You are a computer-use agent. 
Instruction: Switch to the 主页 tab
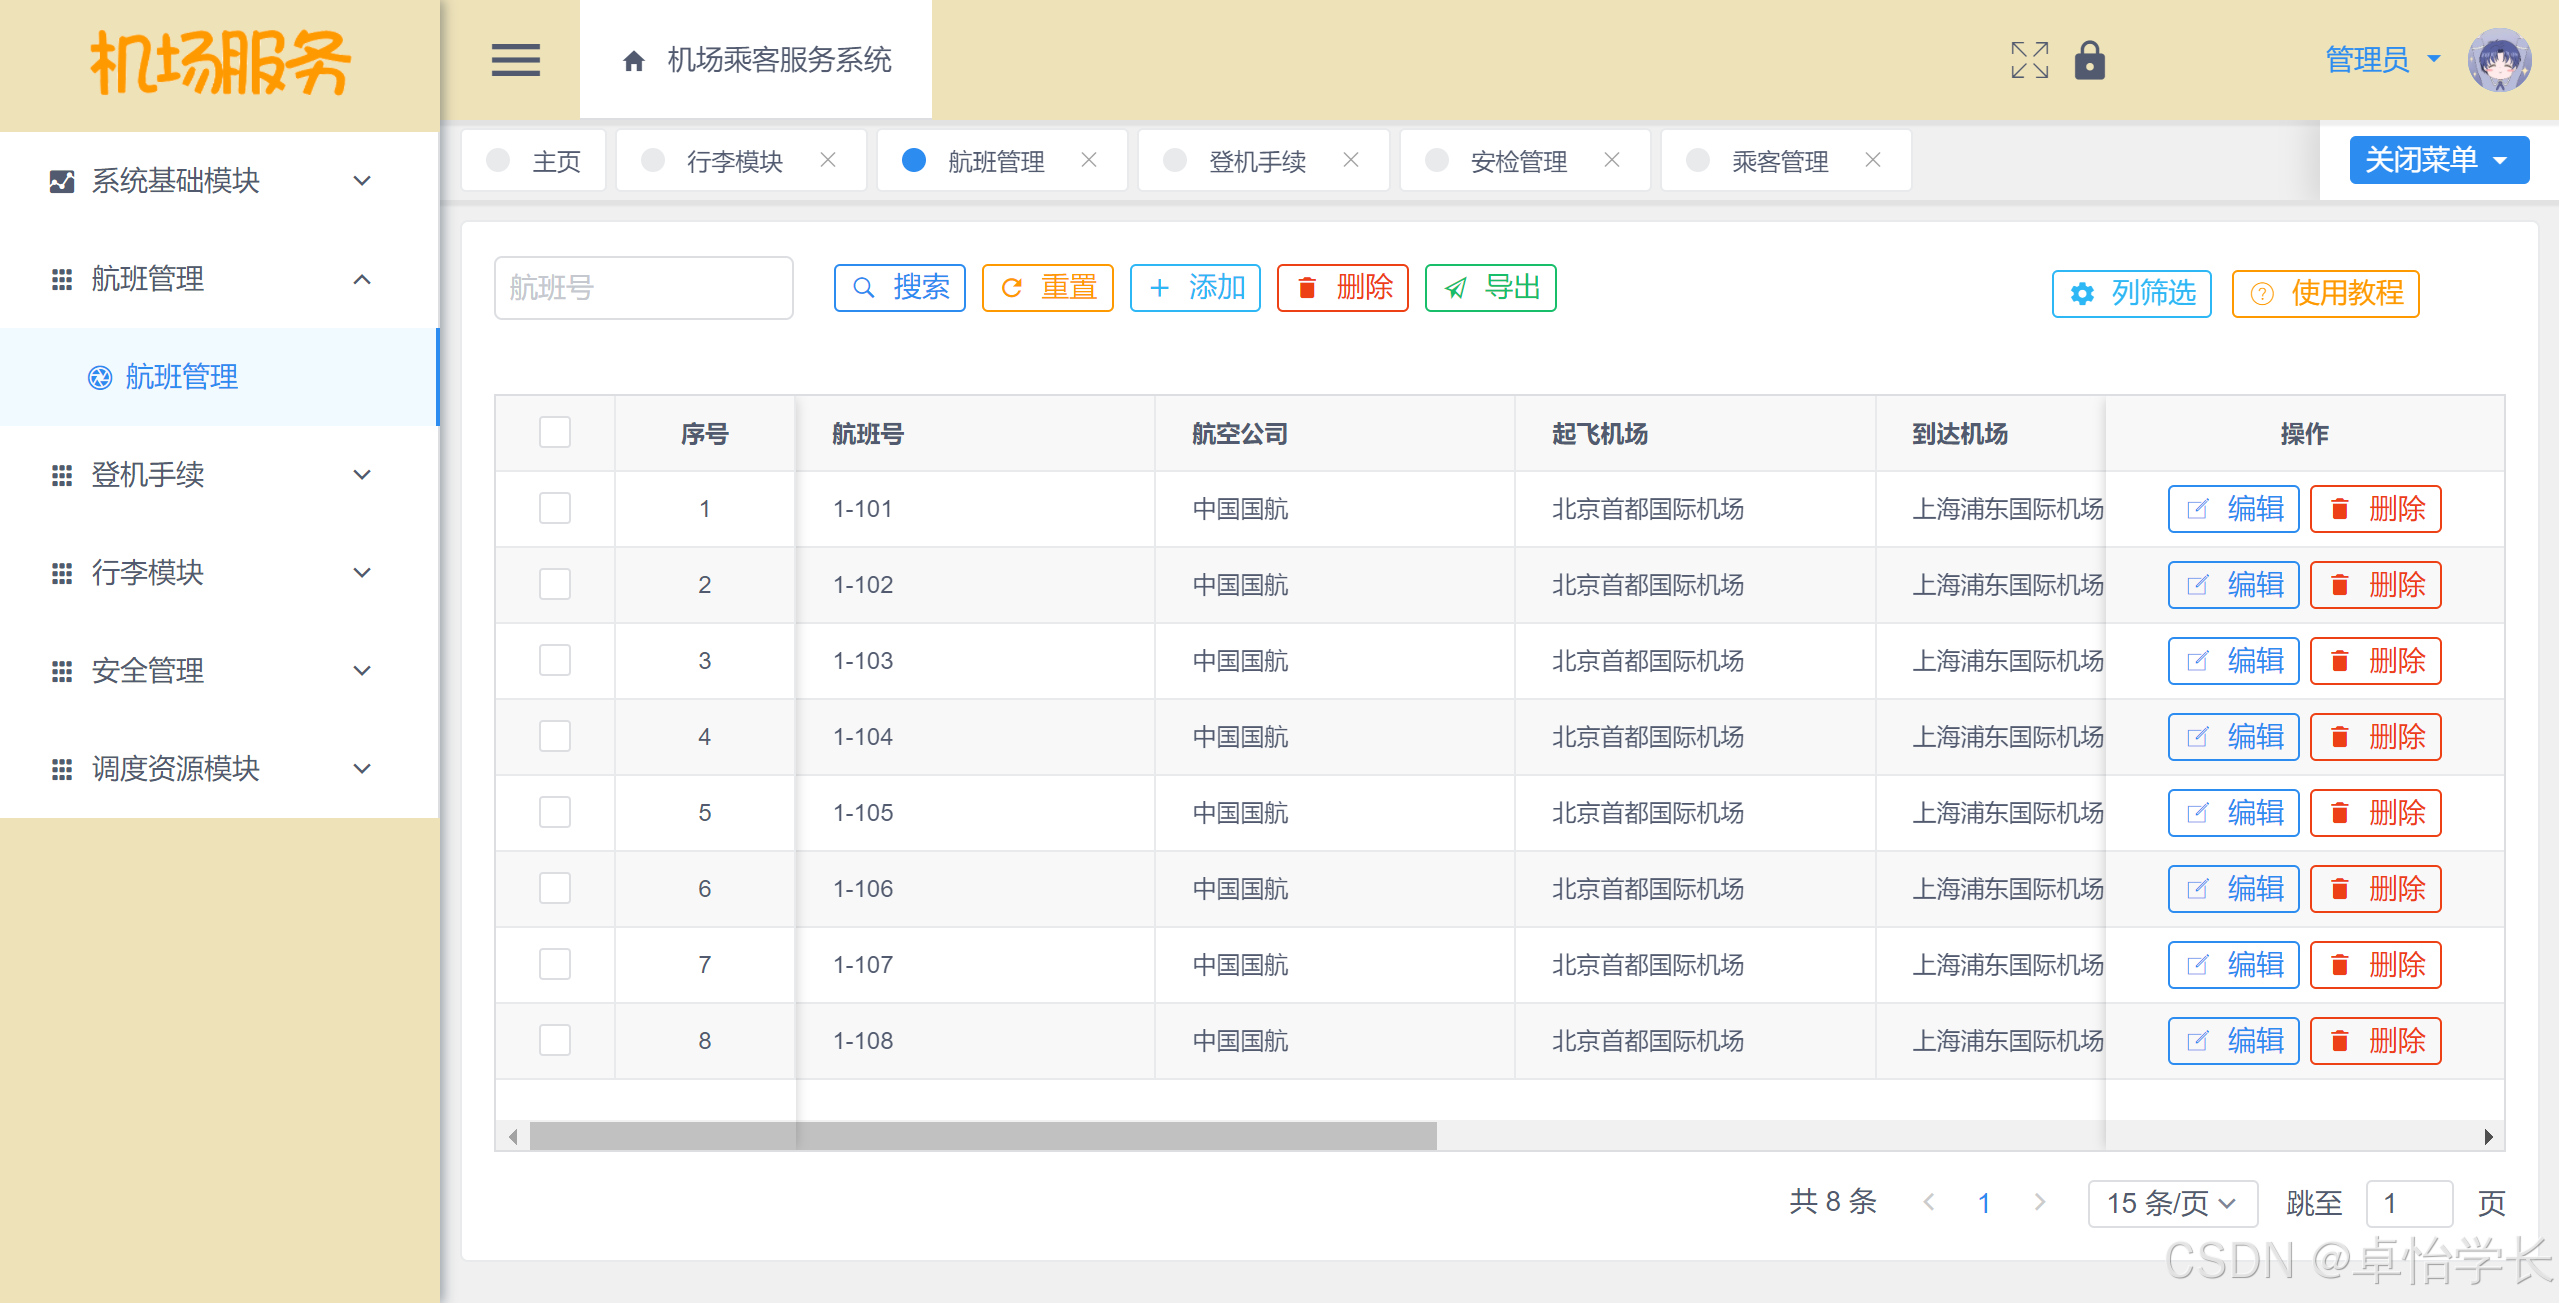(x=534, y=160)
